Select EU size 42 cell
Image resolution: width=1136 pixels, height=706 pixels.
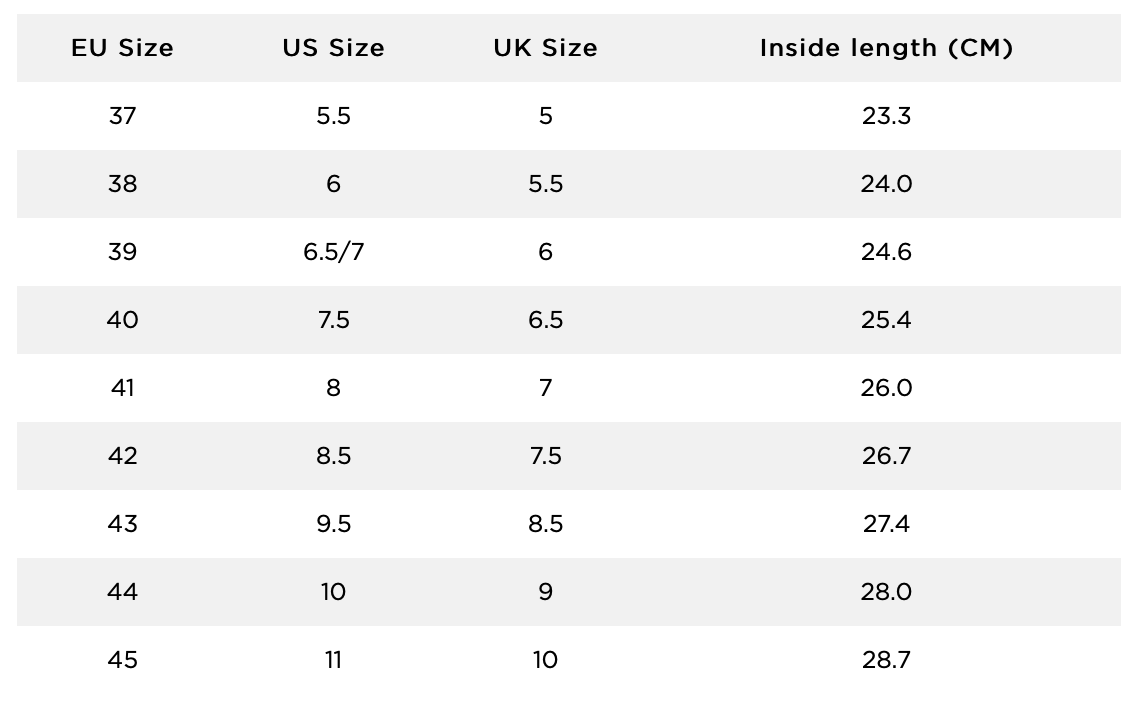click(122, 456)
